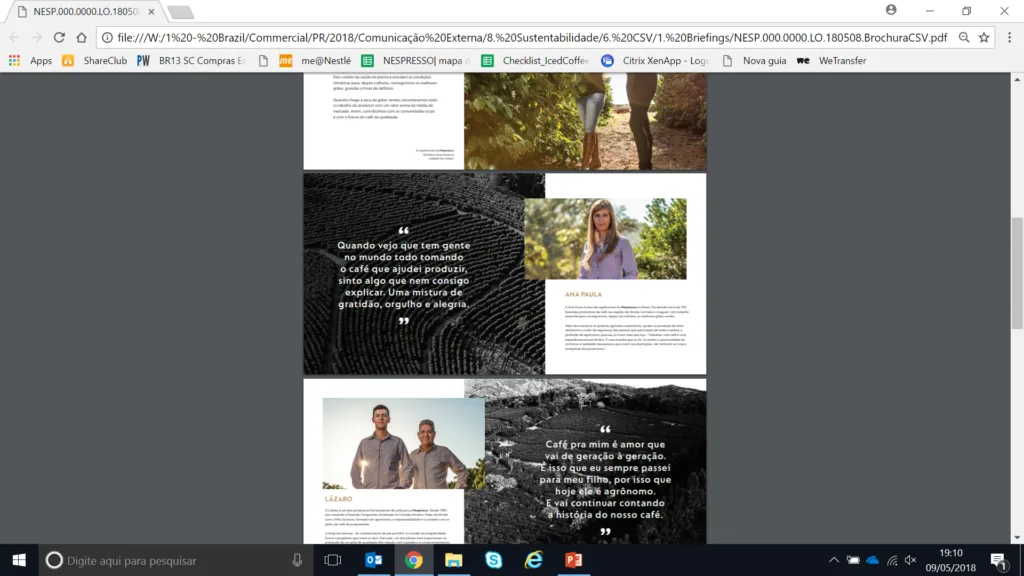Launch Skype from the taskbar

click(x=494, y=560)
